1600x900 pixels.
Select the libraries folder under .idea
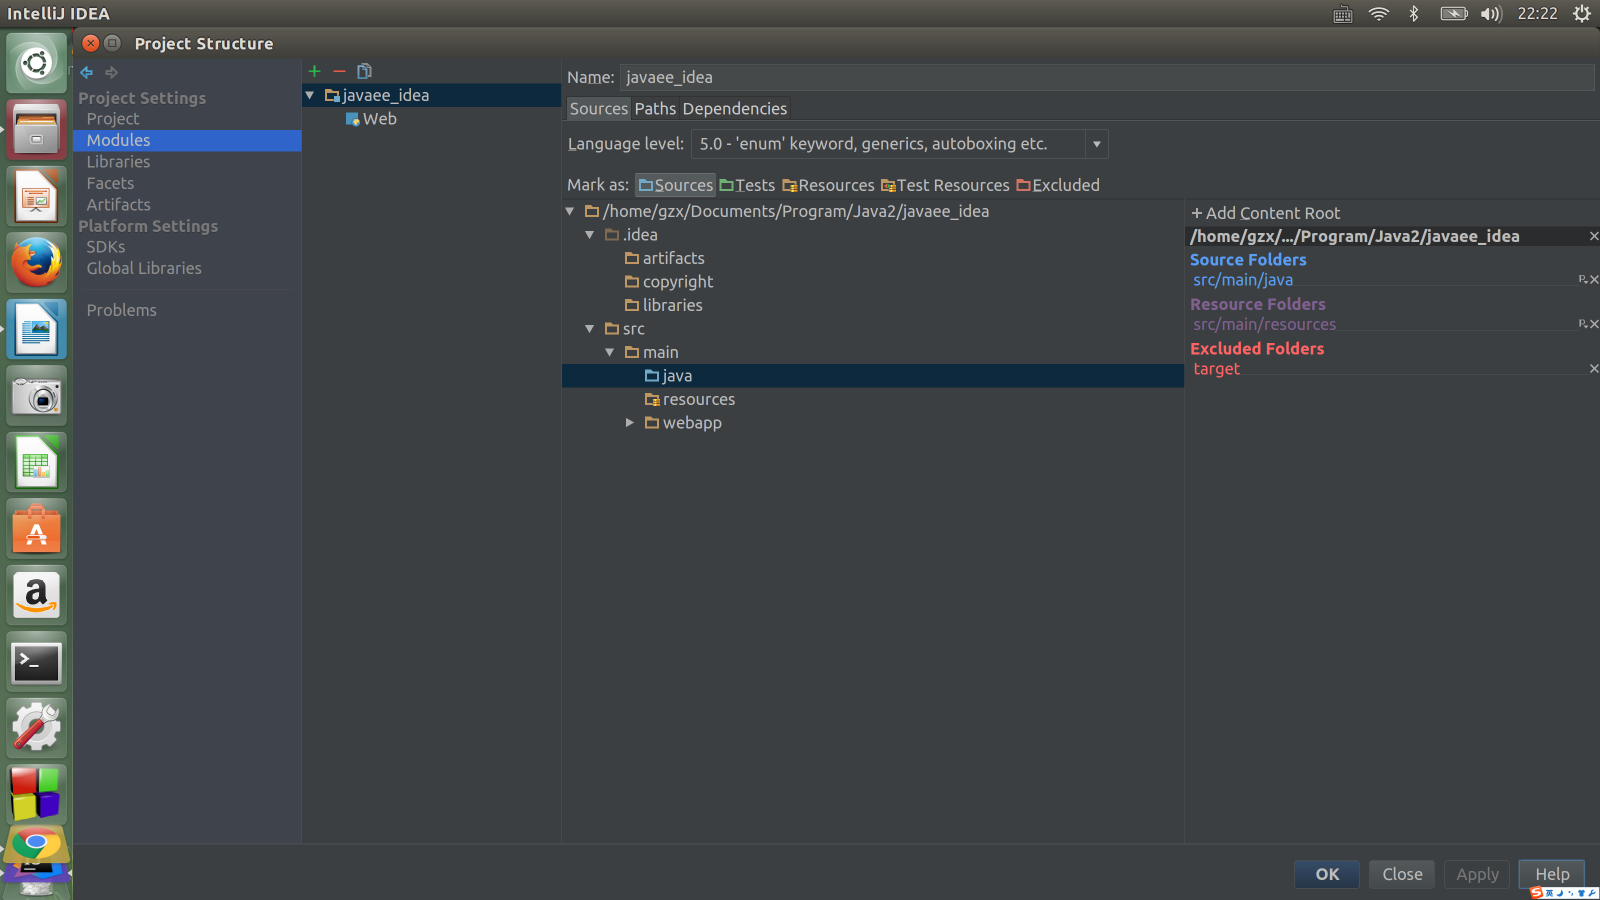(x=664, y=306)
